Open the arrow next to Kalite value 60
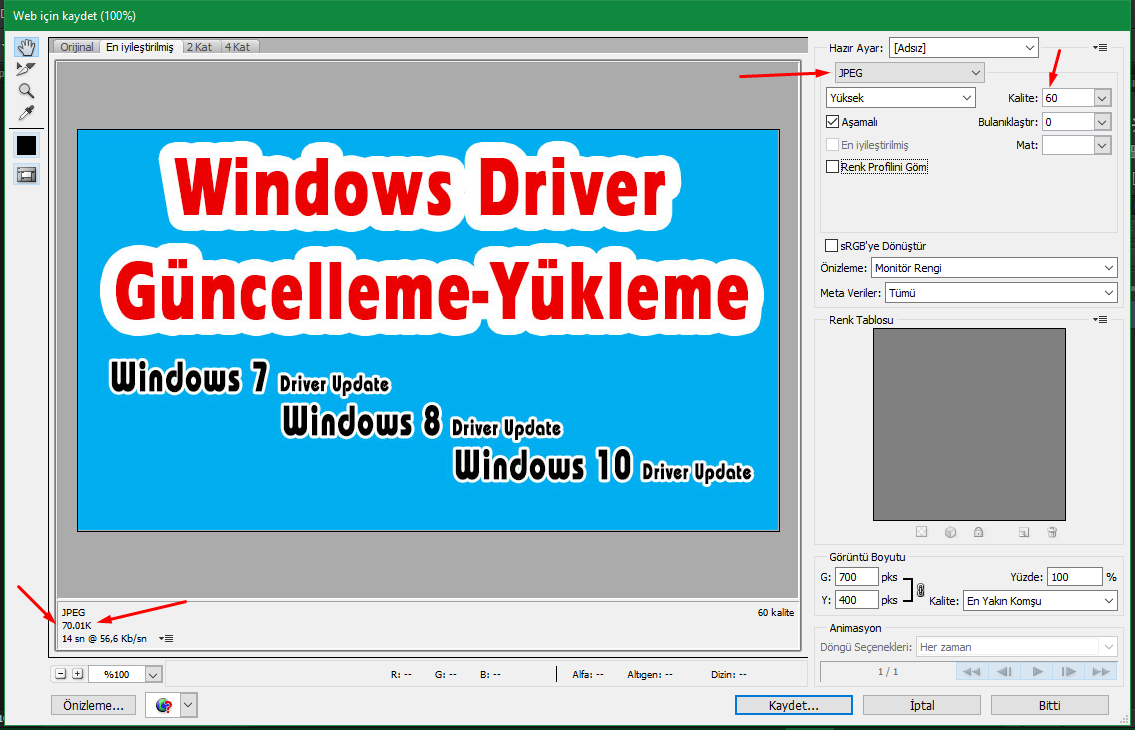Image resolution: width=1135 pixels, height=730 pixels. (x=1102, y=97)
